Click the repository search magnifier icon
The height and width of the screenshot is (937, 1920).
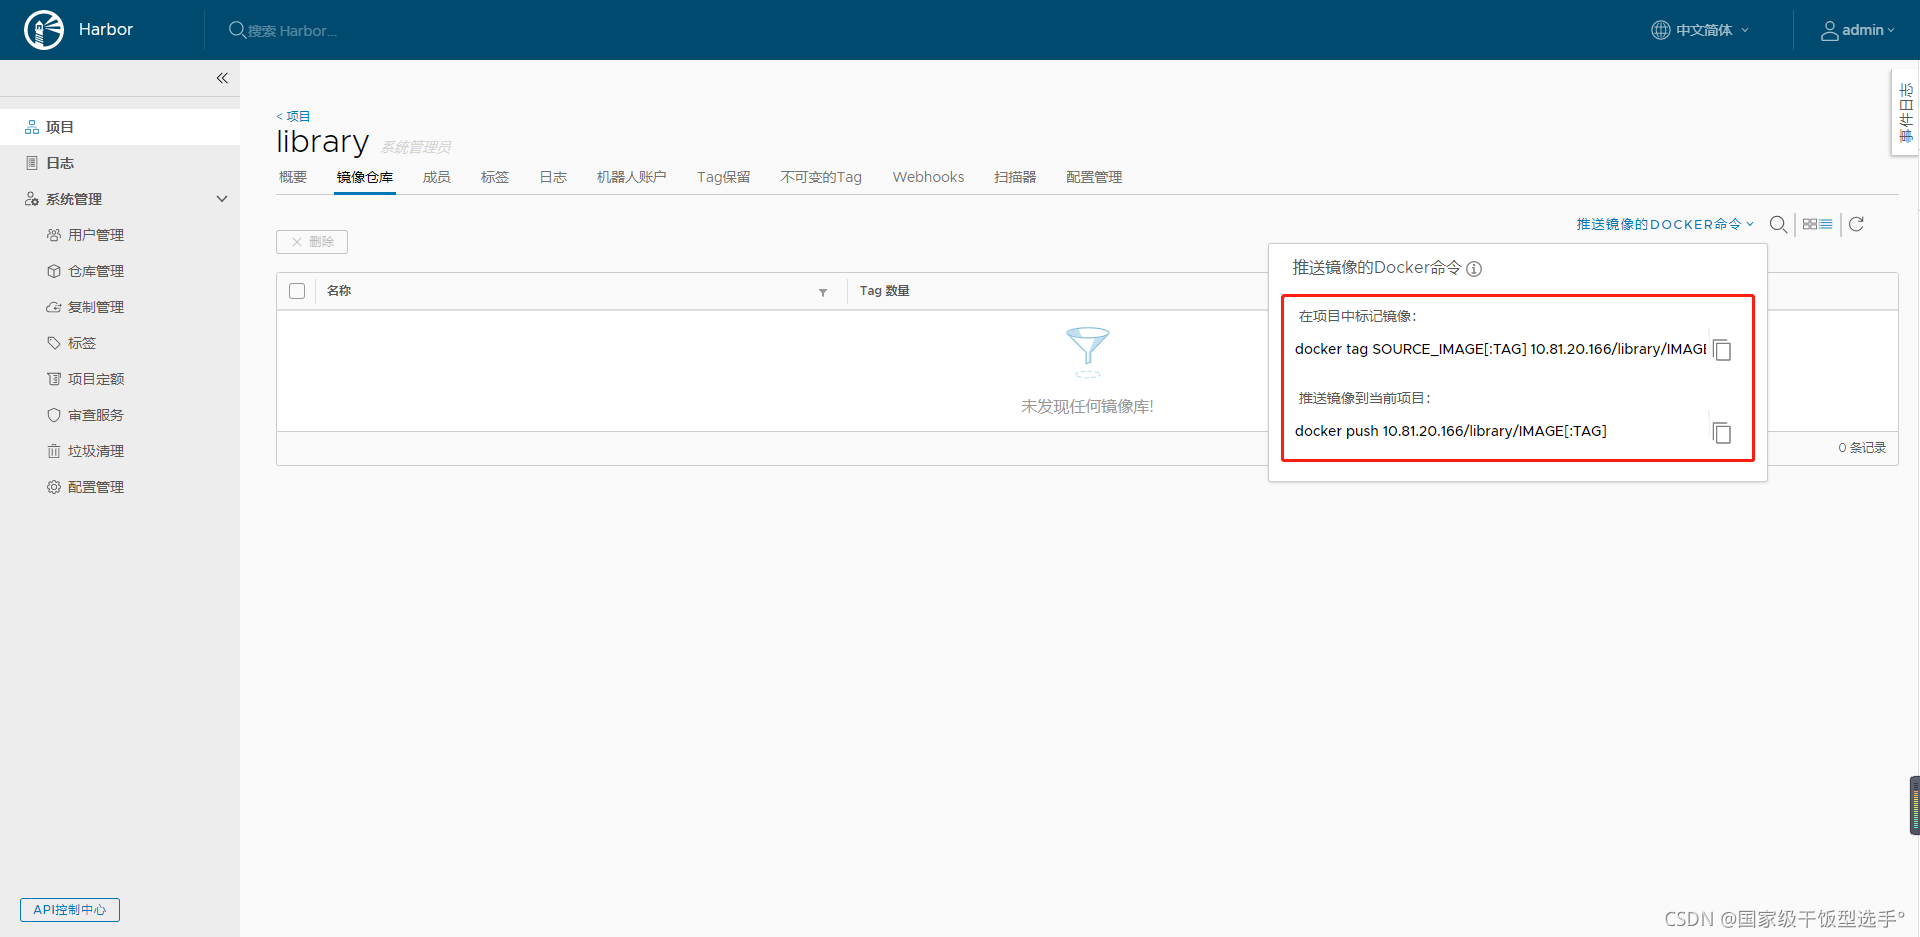(x=1778, y=224)
